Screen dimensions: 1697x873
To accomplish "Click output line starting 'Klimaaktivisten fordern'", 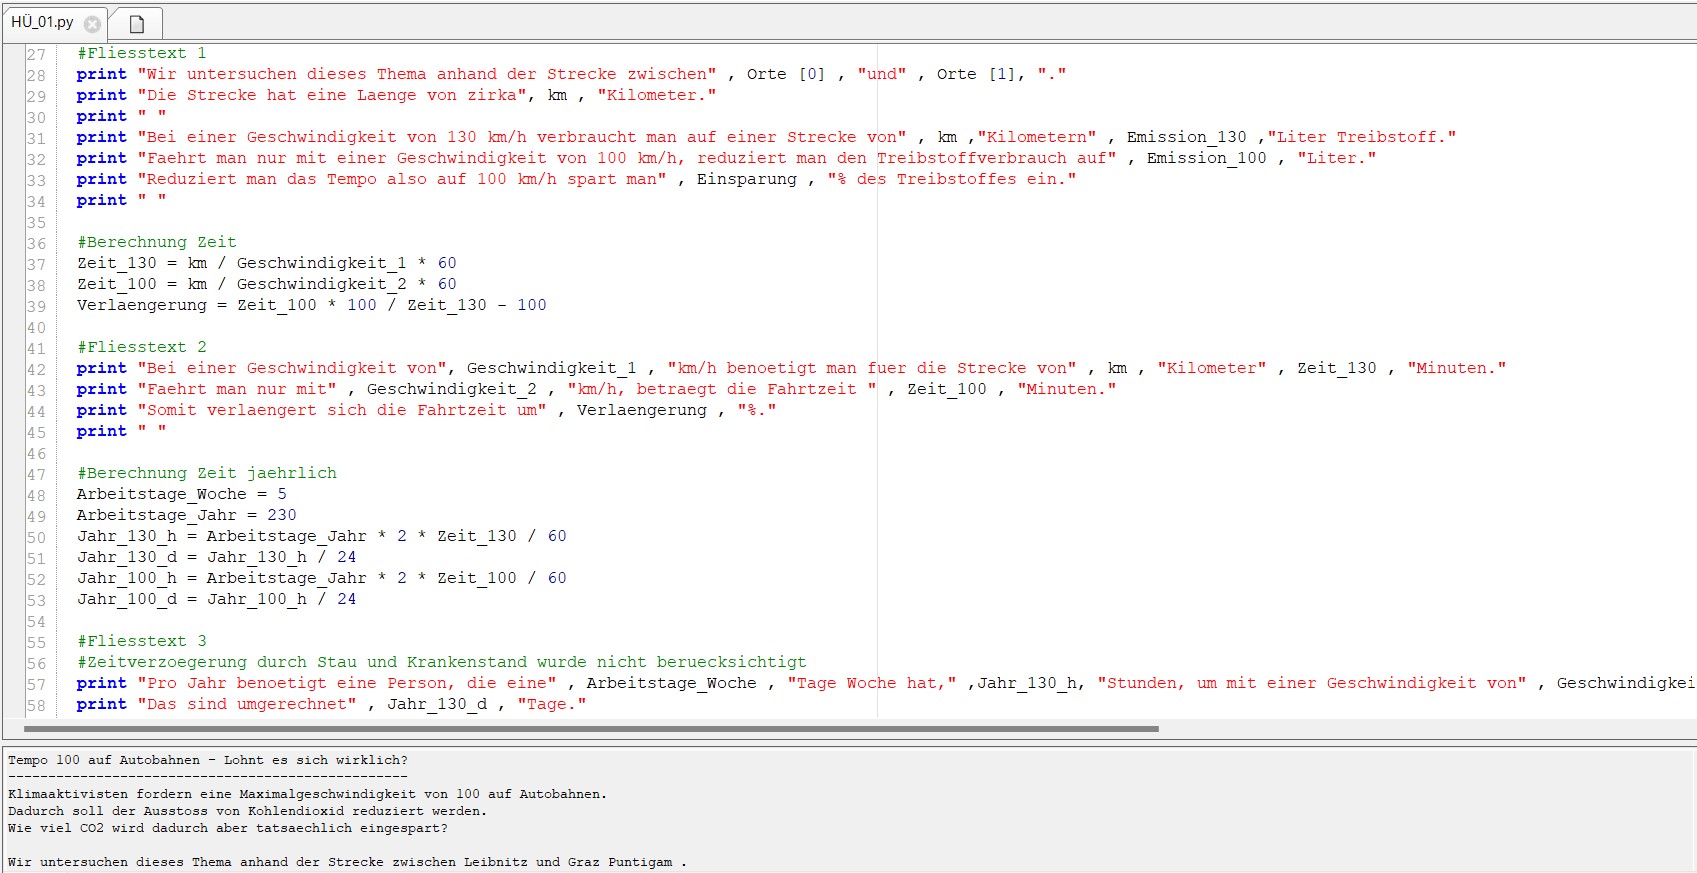I will point(308,794).
